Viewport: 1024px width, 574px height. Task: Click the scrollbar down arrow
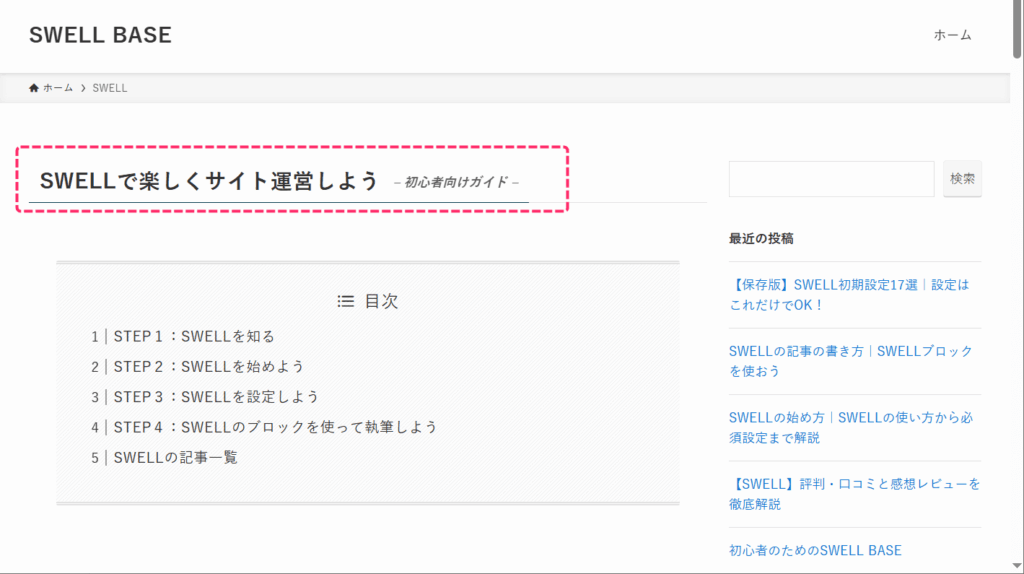[1017, 566]
